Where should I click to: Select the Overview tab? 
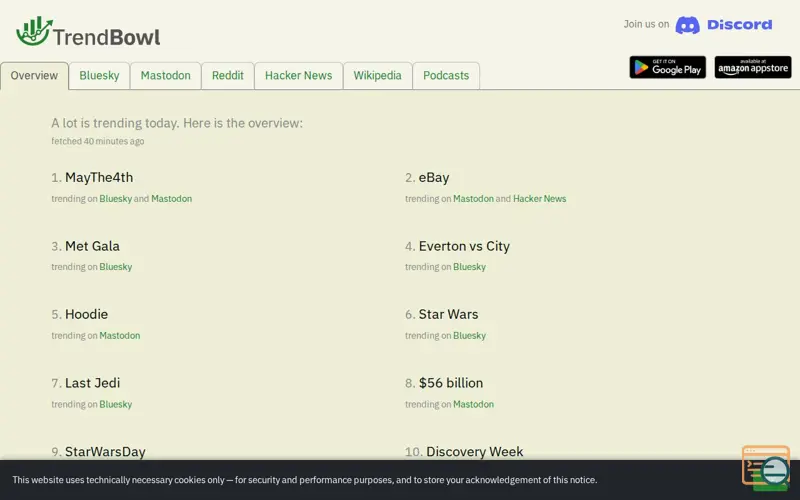[x=34, y=76]
